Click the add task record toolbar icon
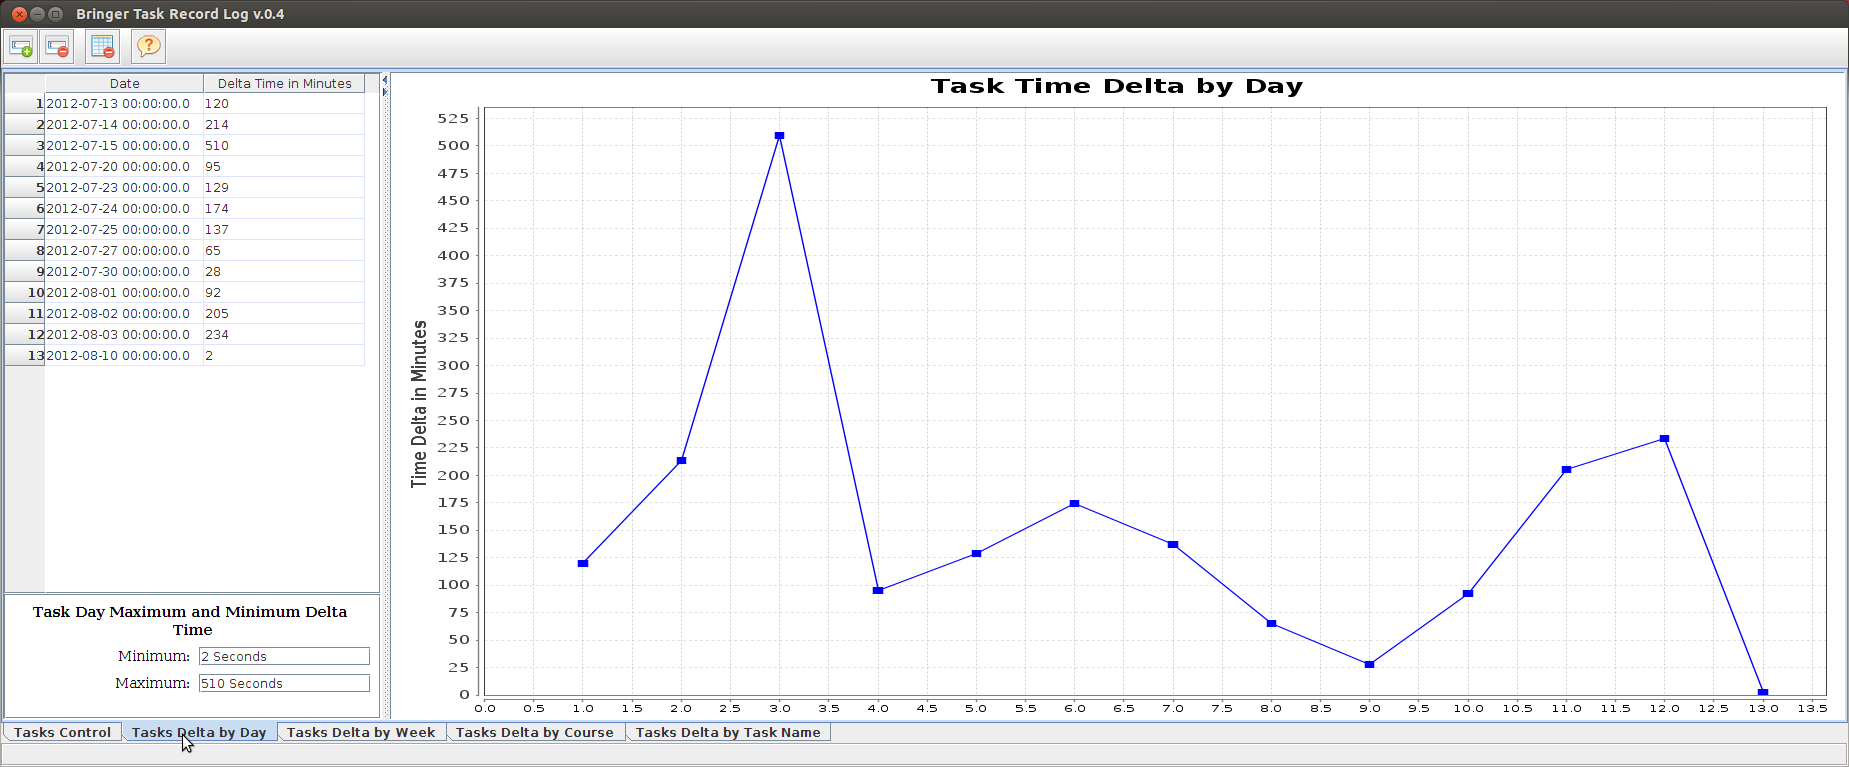This screenshot has height=767, width=1849. coord(21,46)
